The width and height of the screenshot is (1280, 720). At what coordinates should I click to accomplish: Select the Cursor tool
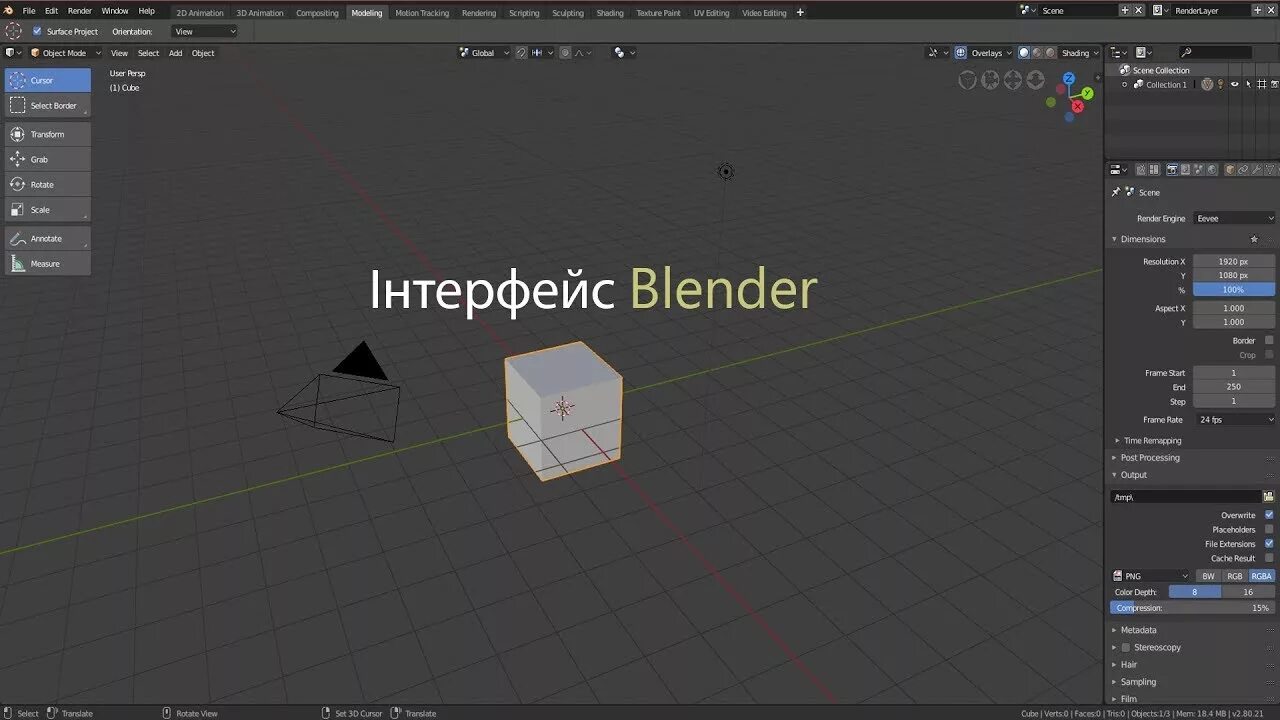click(47, 80)
